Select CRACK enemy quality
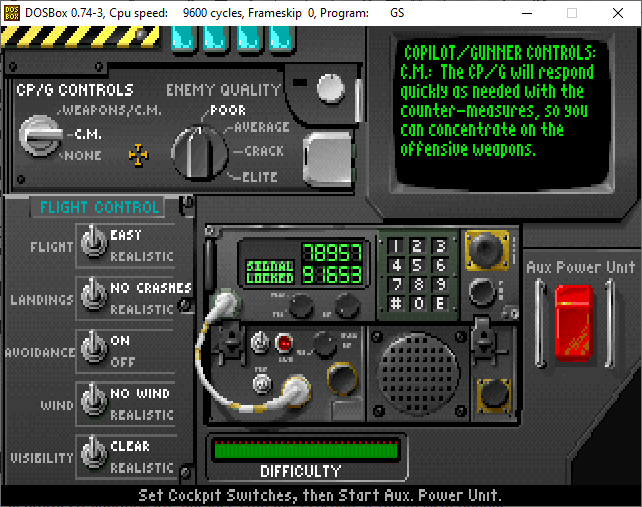 [264, 151]
